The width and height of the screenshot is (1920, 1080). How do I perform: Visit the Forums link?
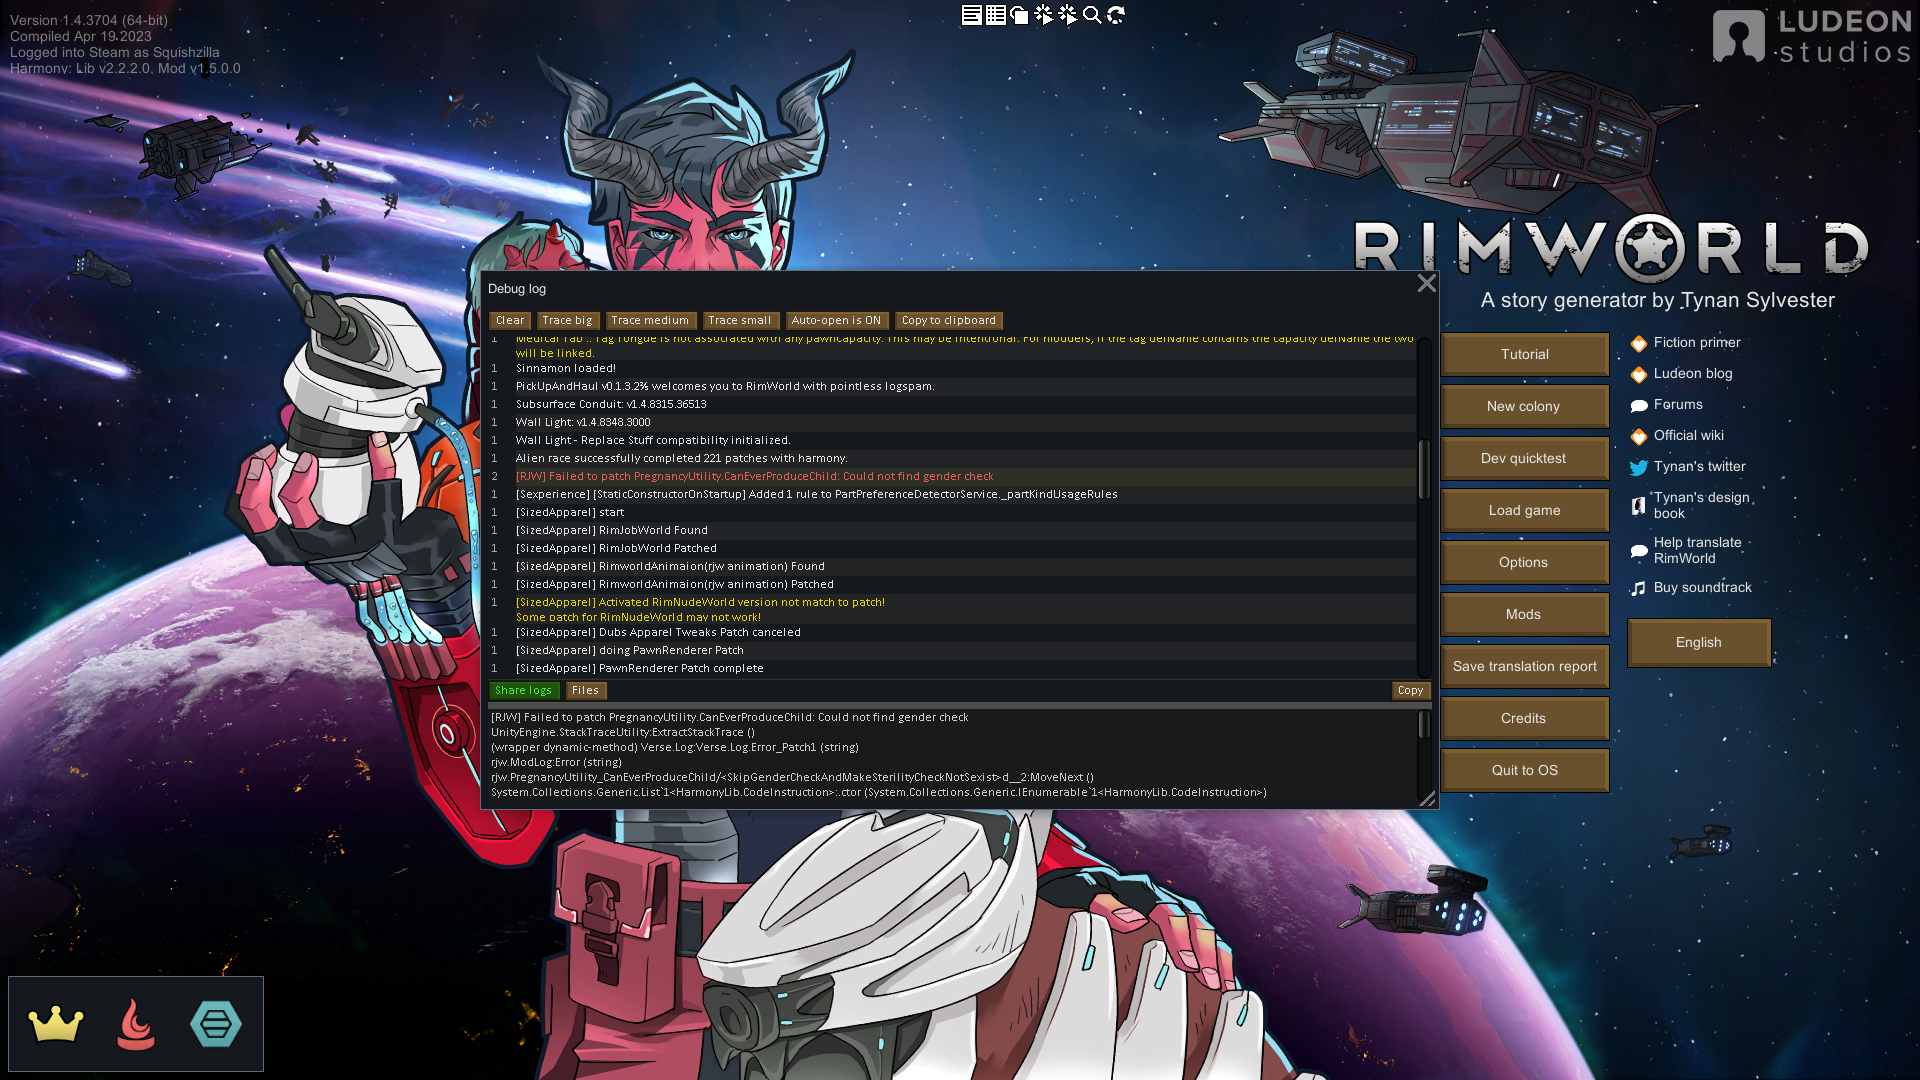point(1667,405)
